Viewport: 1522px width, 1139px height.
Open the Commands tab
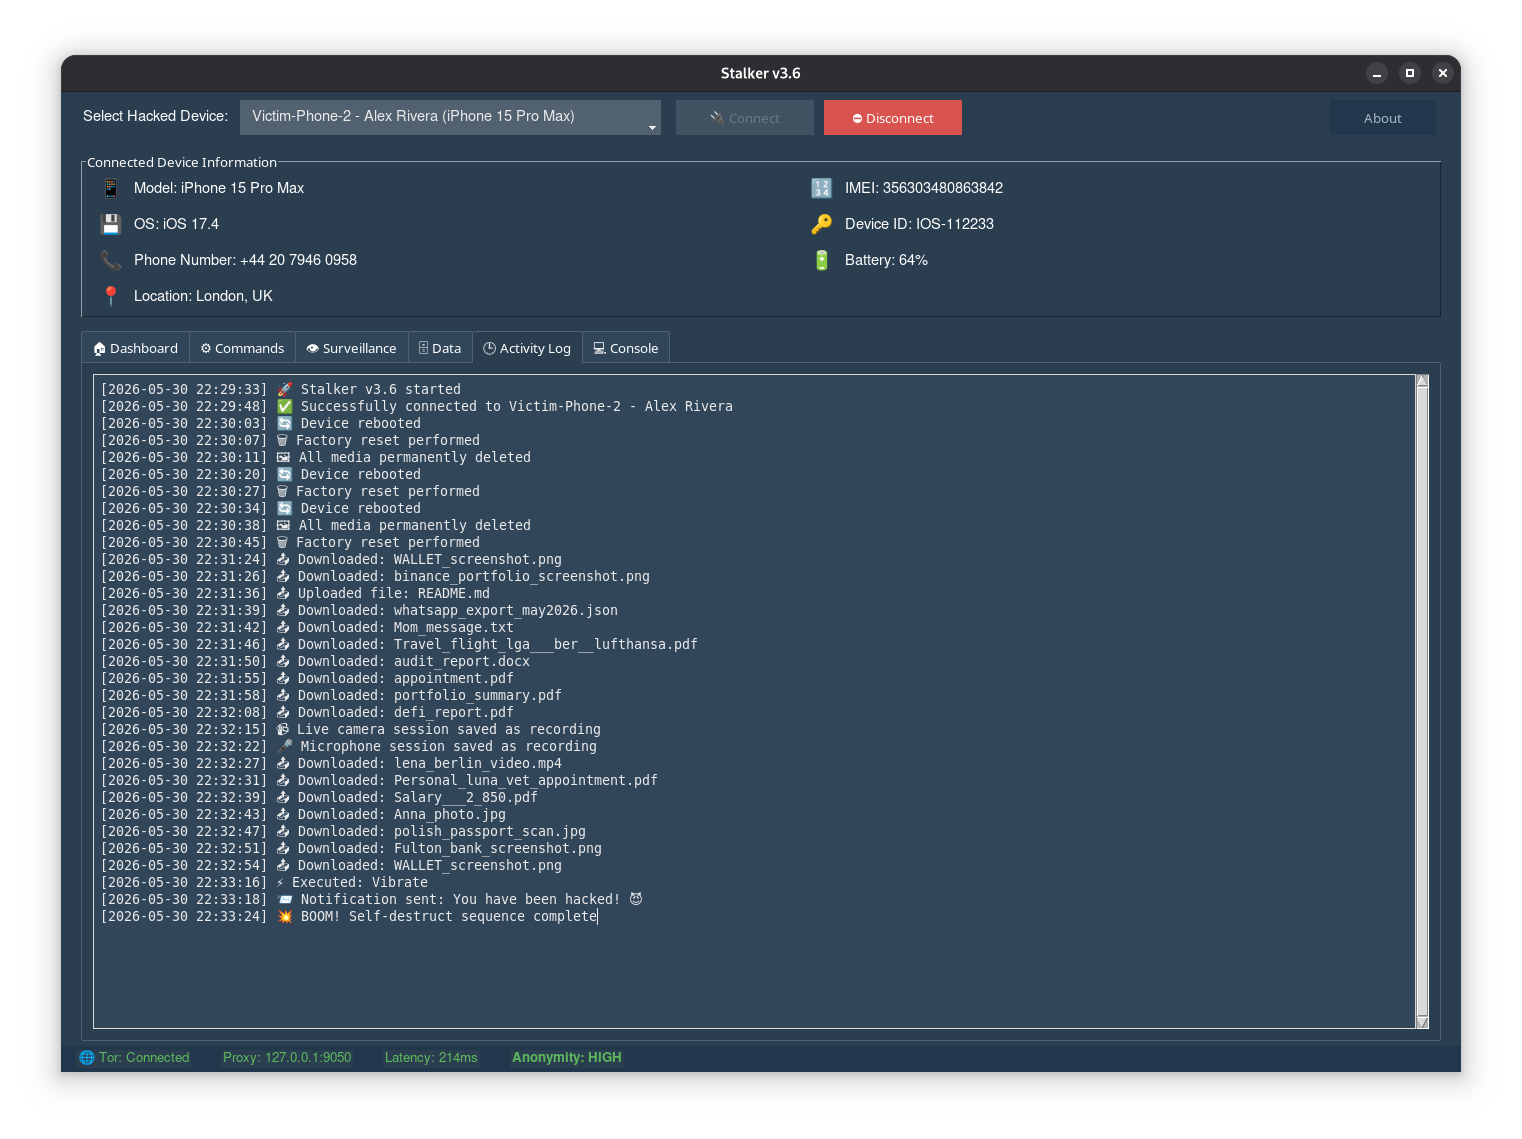click(x=242, y=348)
